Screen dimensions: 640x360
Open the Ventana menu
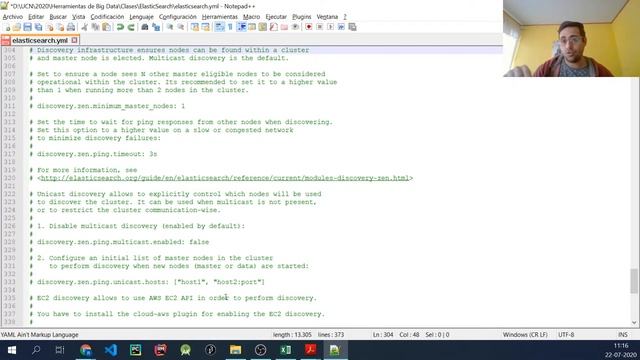click(x=327, y=17)
